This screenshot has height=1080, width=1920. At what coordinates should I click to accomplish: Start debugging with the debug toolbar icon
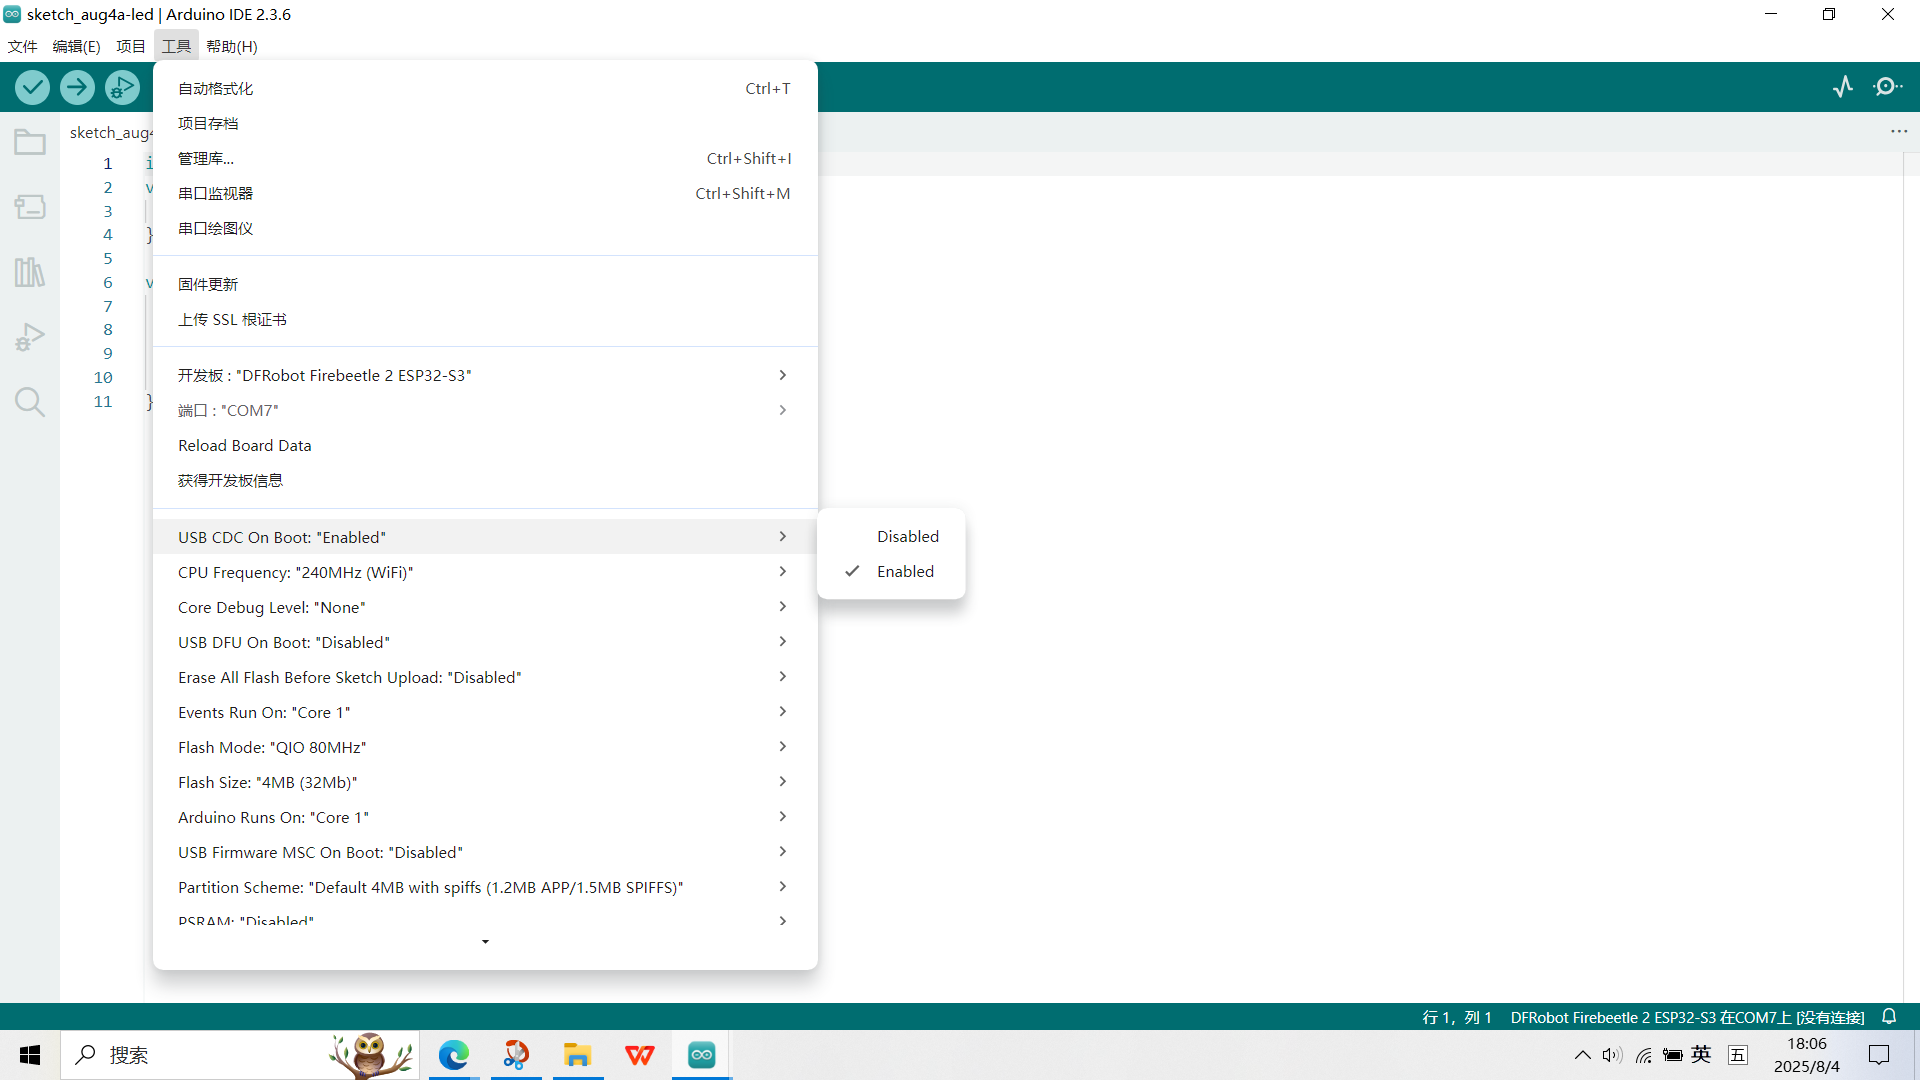click(122, 88)
